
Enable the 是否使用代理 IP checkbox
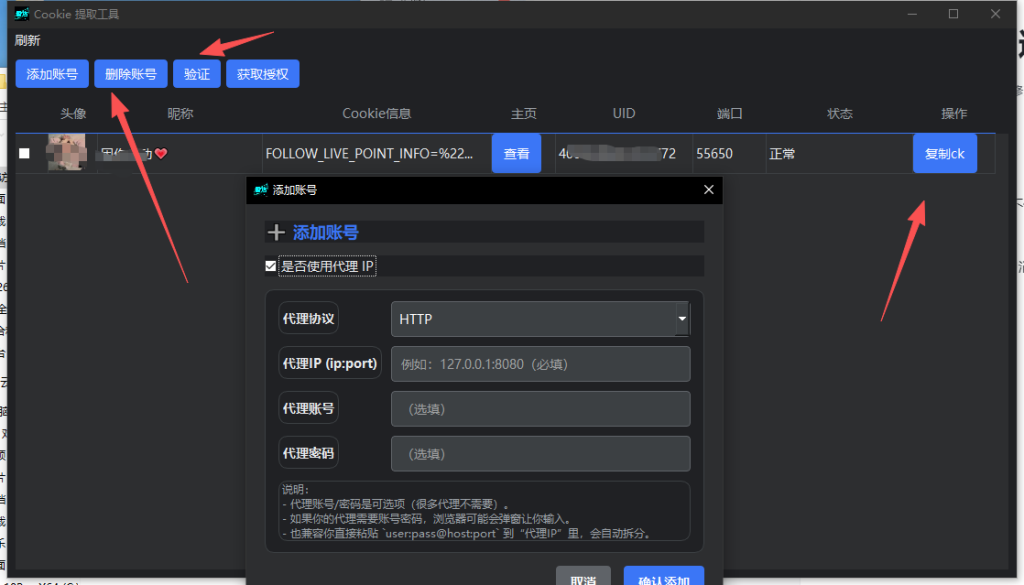[270, 265]
